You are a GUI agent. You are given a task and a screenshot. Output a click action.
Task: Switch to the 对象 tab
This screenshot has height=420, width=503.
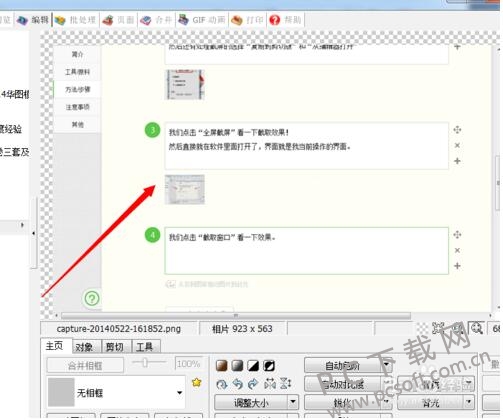[84, 347]
